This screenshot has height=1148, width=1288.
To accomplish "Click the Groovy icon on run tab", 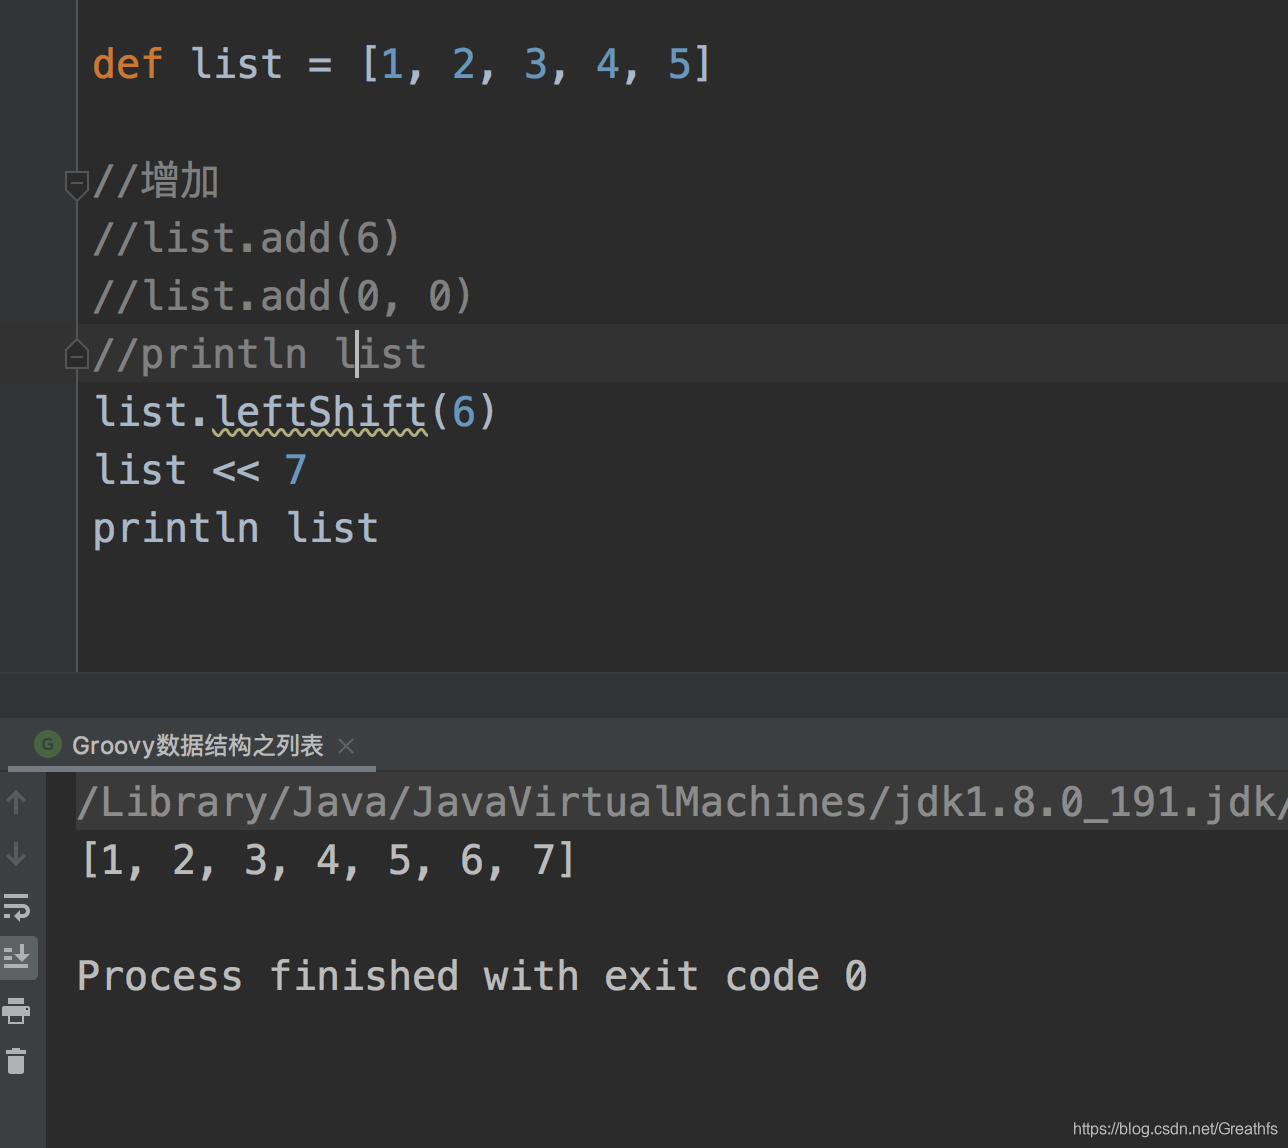I will coord(47,745).
